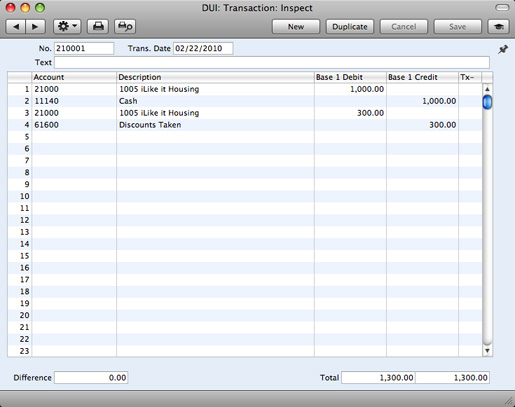Click the window zoom pill button in the title bar

point(502,8)
